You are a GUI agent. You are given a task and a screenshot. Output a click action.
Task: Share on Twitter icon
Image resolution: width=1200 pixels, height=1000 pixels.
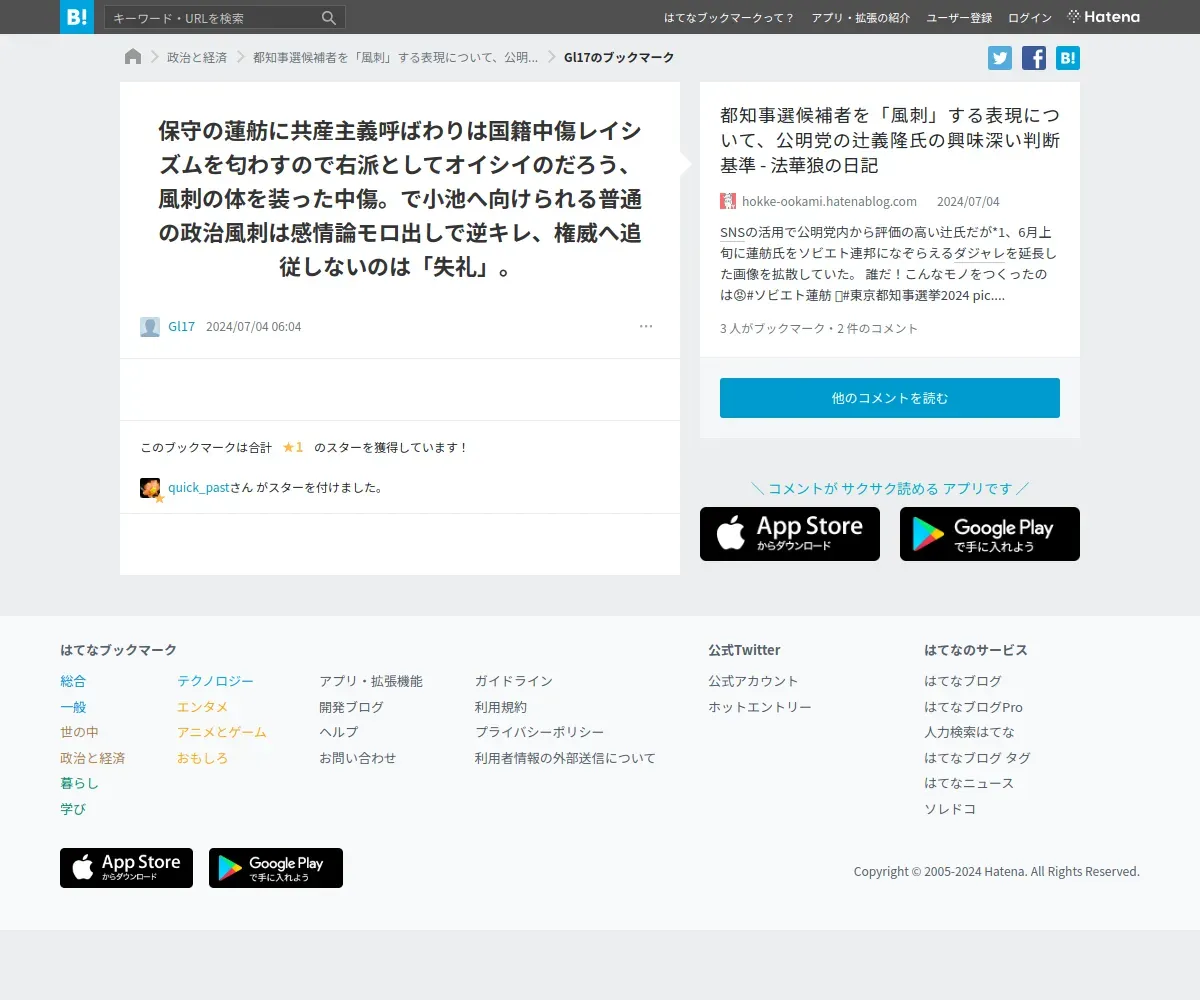click(x=1000, y=58)
